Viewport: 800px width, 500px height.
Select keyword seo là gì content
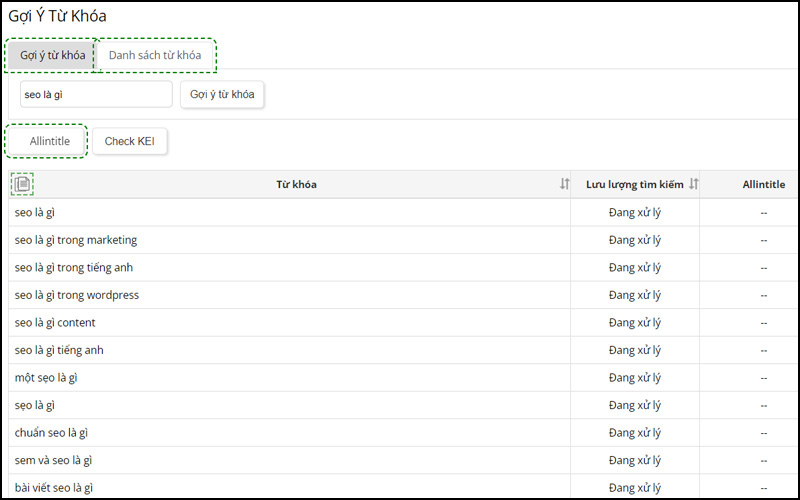point(55,323)
